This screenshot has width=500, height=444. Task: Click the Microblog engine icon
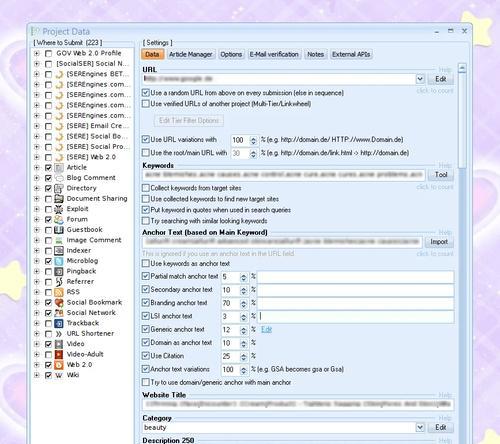tap(59, 261)
